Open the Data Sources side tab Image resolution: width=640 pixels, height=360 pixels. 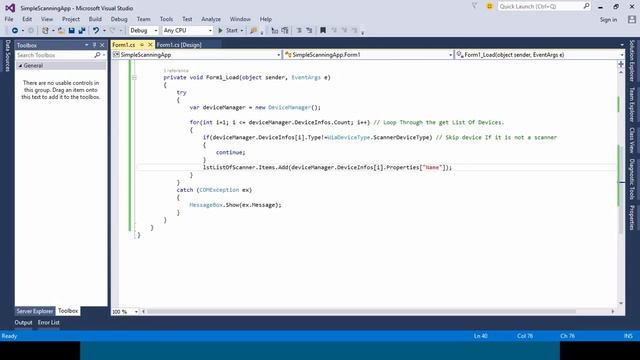tap(7, 56)
